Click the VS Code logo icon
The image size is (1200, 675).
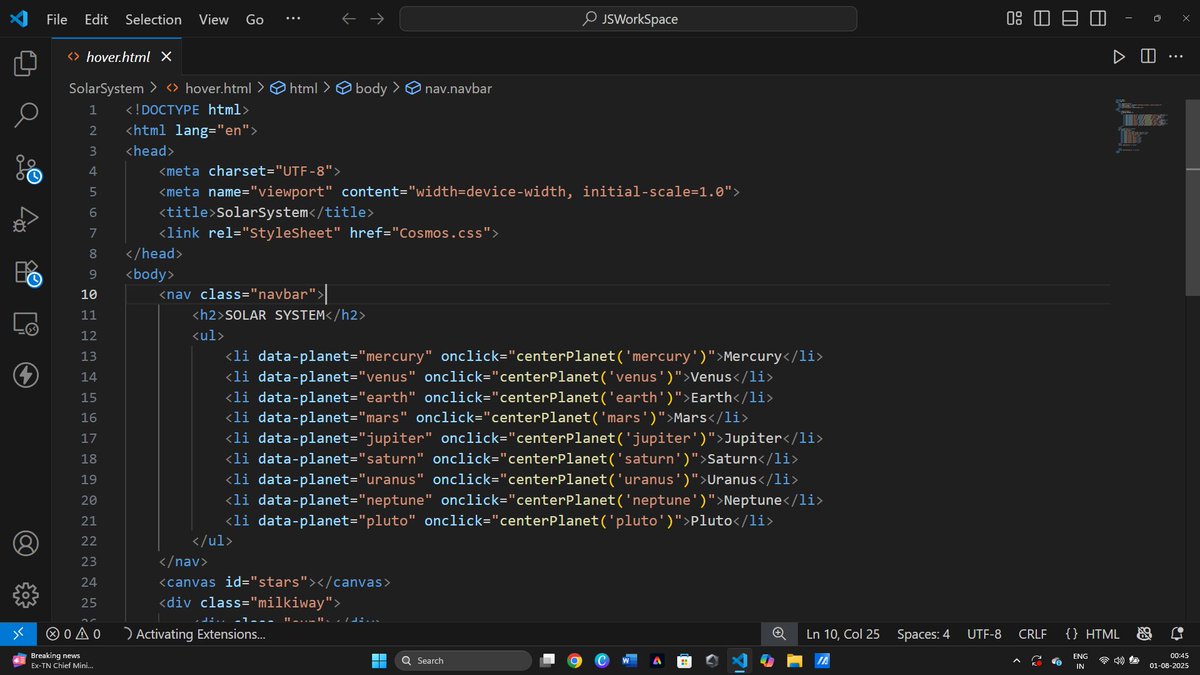coord(18,19)
